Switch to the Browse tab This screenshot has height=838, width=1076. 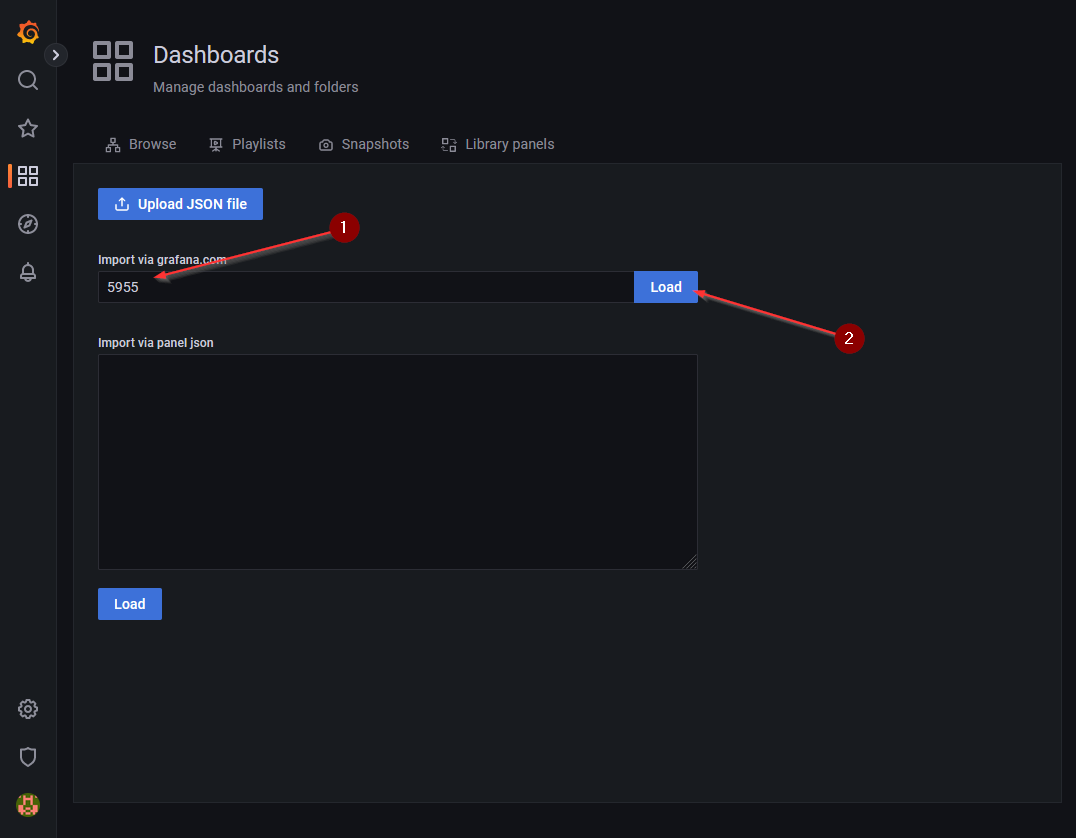pos(141,144)
